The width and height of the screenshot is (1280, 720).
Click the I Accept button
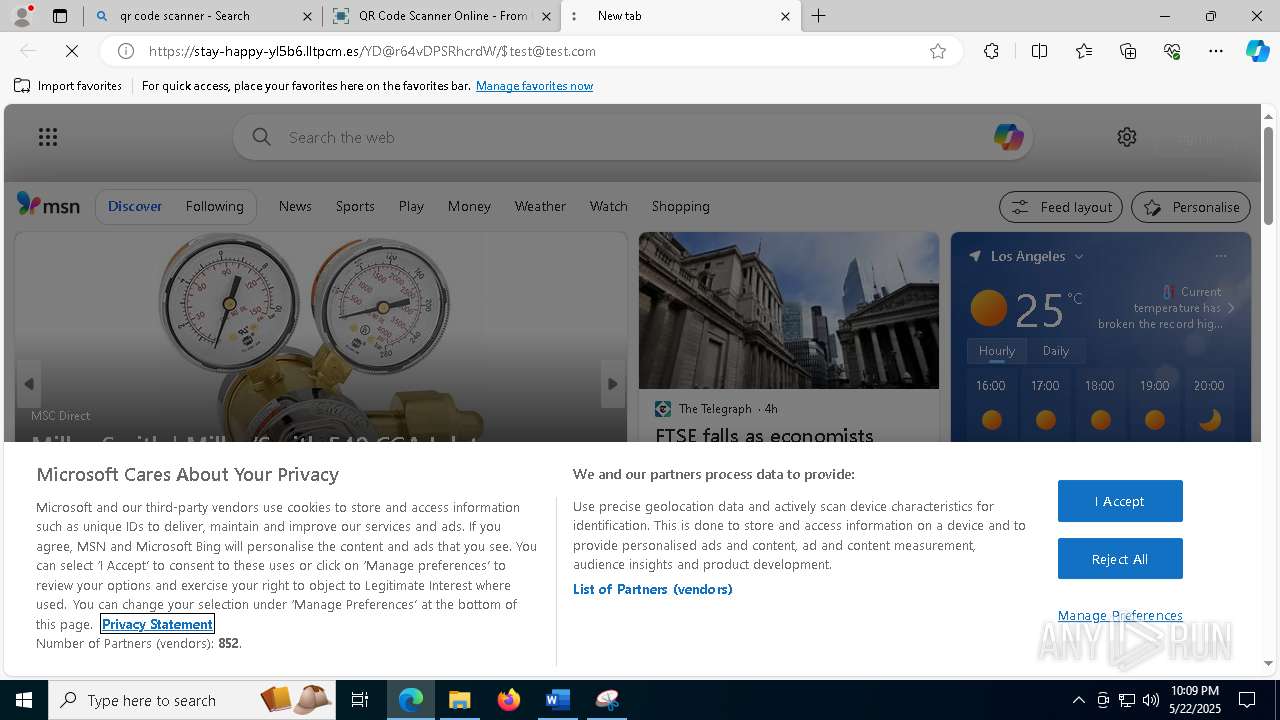tap(1120, 501)
